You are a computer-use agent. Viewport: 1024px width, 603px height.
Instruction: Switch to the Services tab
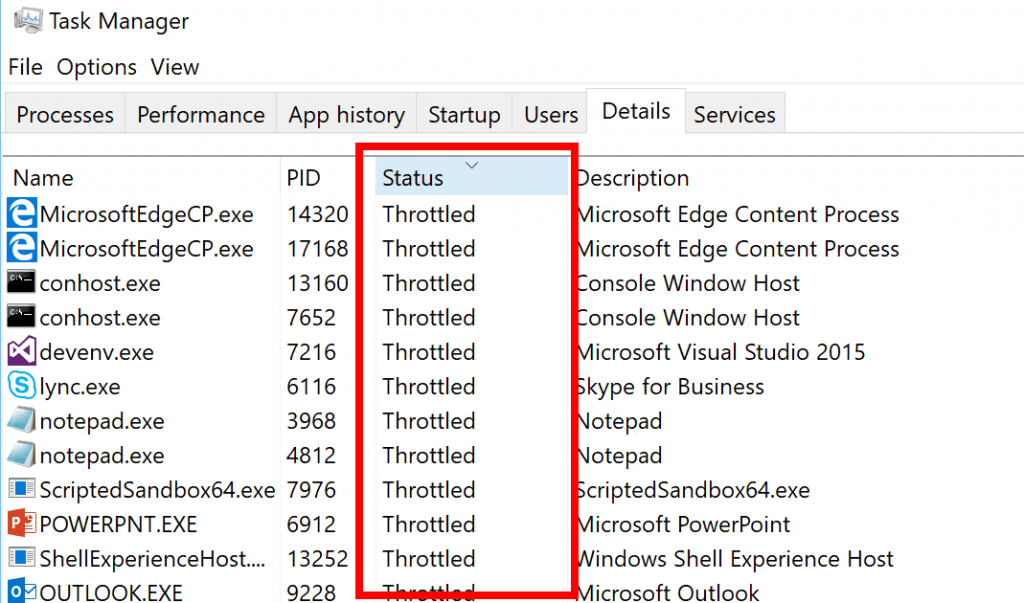tap(735, 114)
